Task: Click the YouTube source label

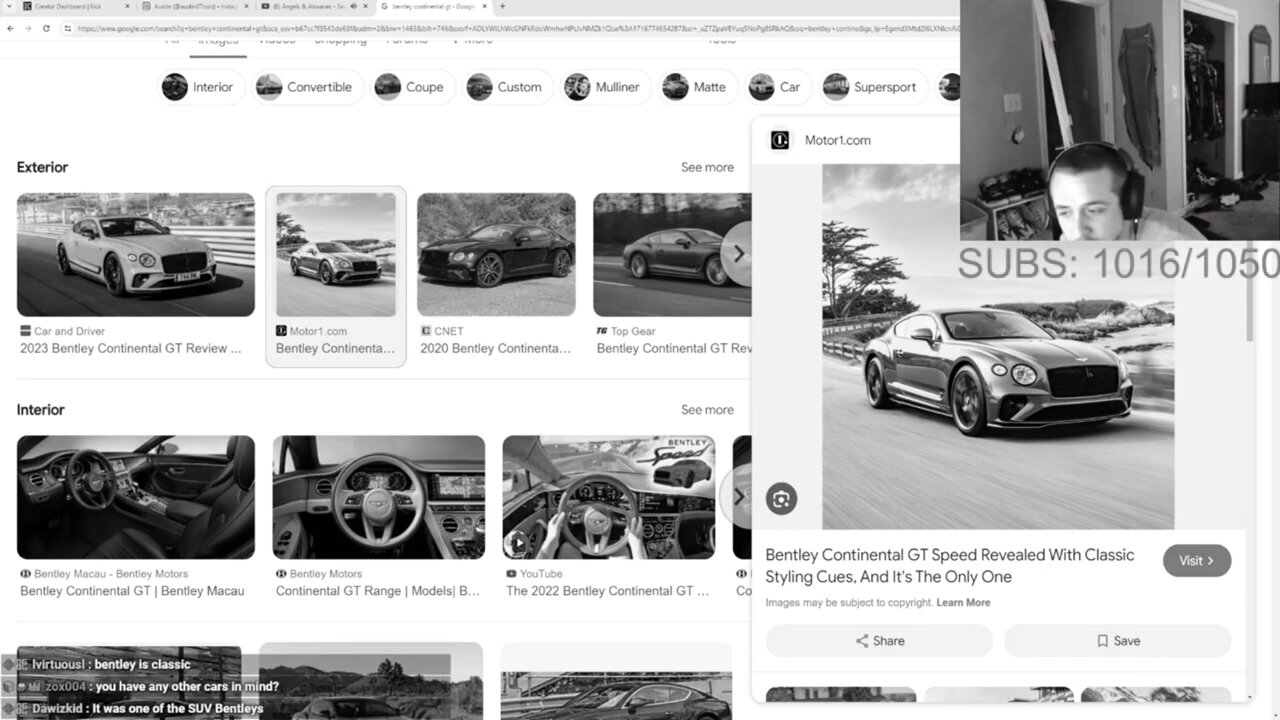Action: click(x=541, y=574)
